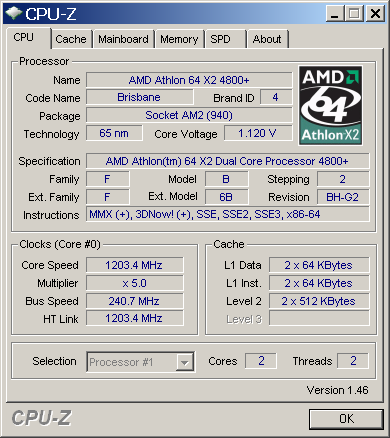This screenshot has height=438, width=390.
Task: Click the L1 Inst. value 2 x 64 KBytes
Action: (x=319, y=283)
